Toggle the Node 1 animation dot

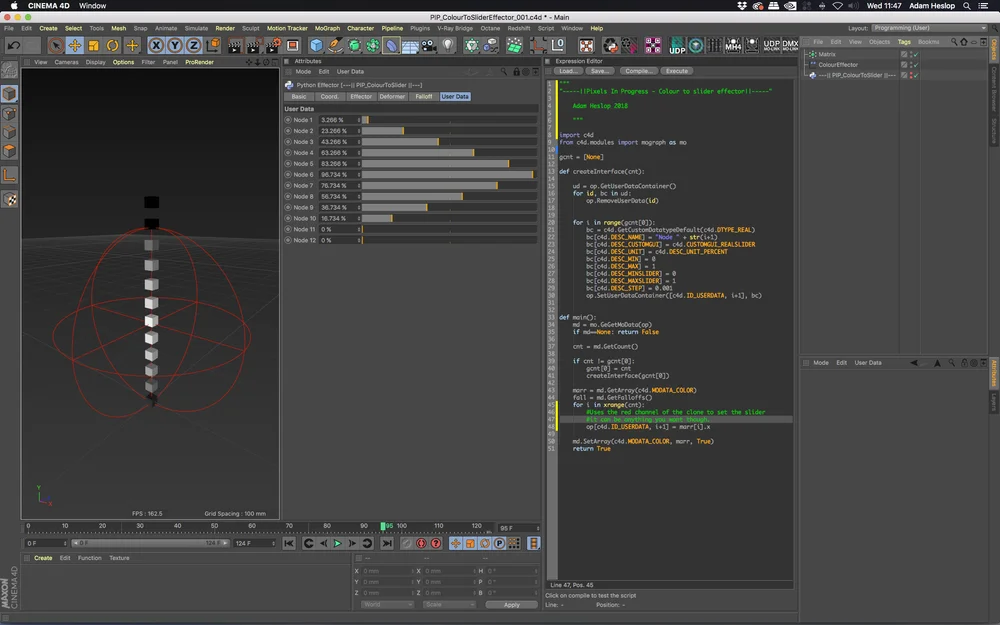[x=288, y=120]
